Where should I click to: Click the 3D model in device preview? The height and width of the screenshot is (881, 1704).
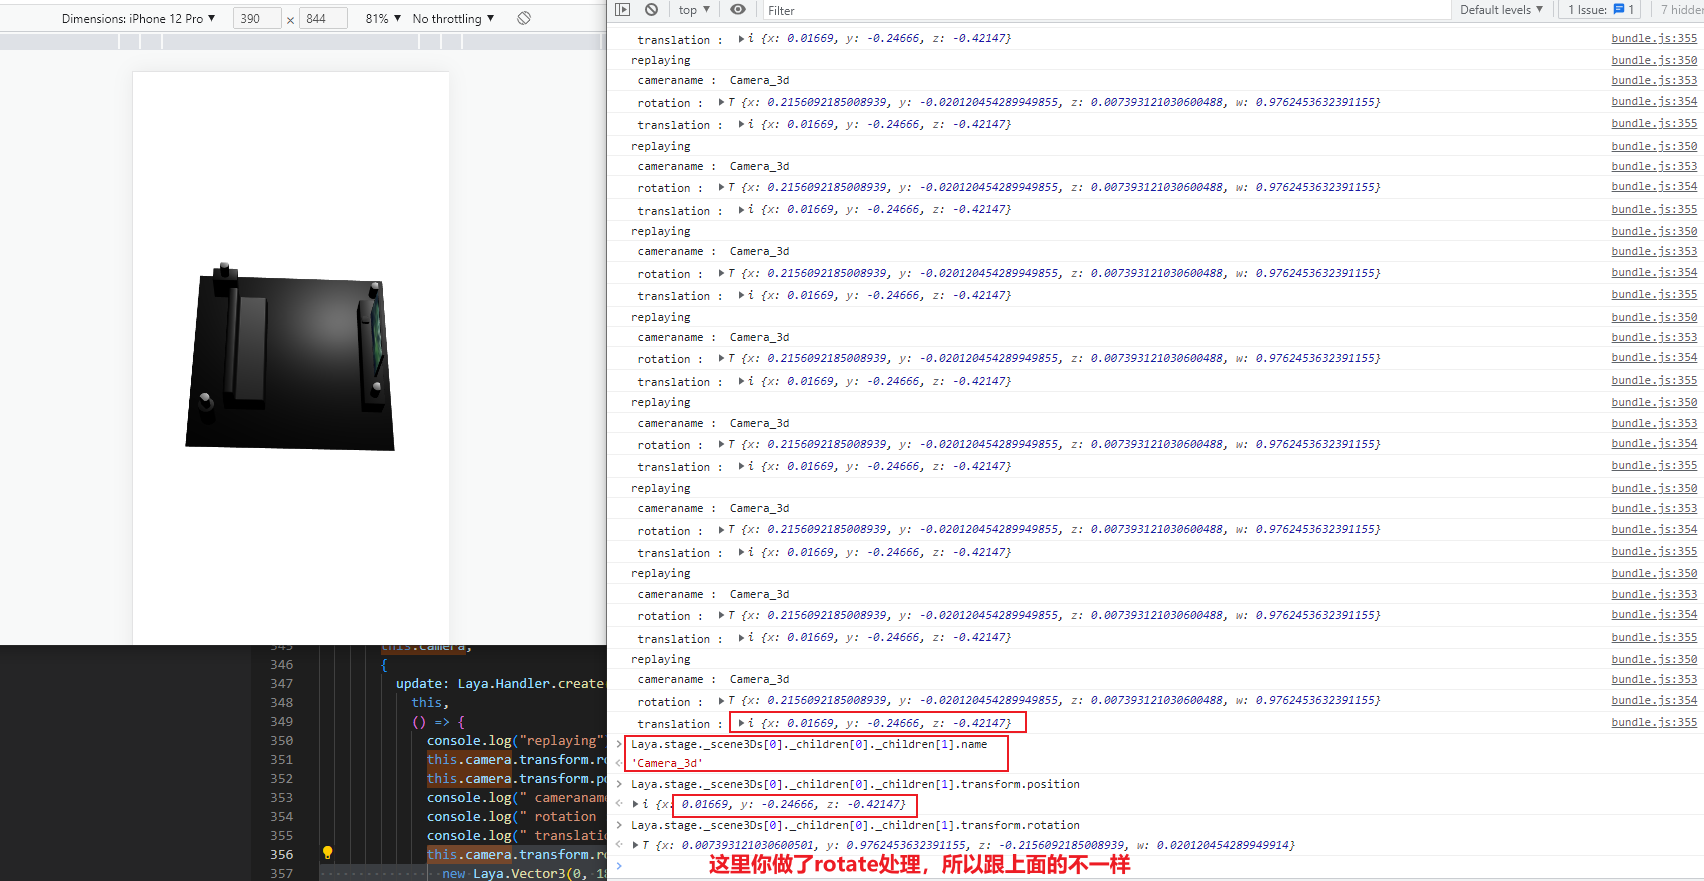coord(290,360)
